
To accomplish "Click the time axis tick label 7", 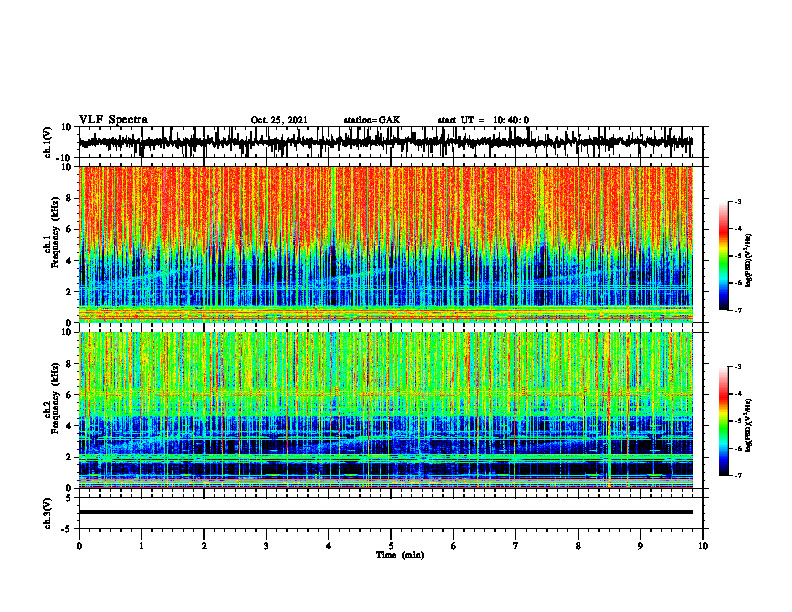I will [x=516, y=546].
